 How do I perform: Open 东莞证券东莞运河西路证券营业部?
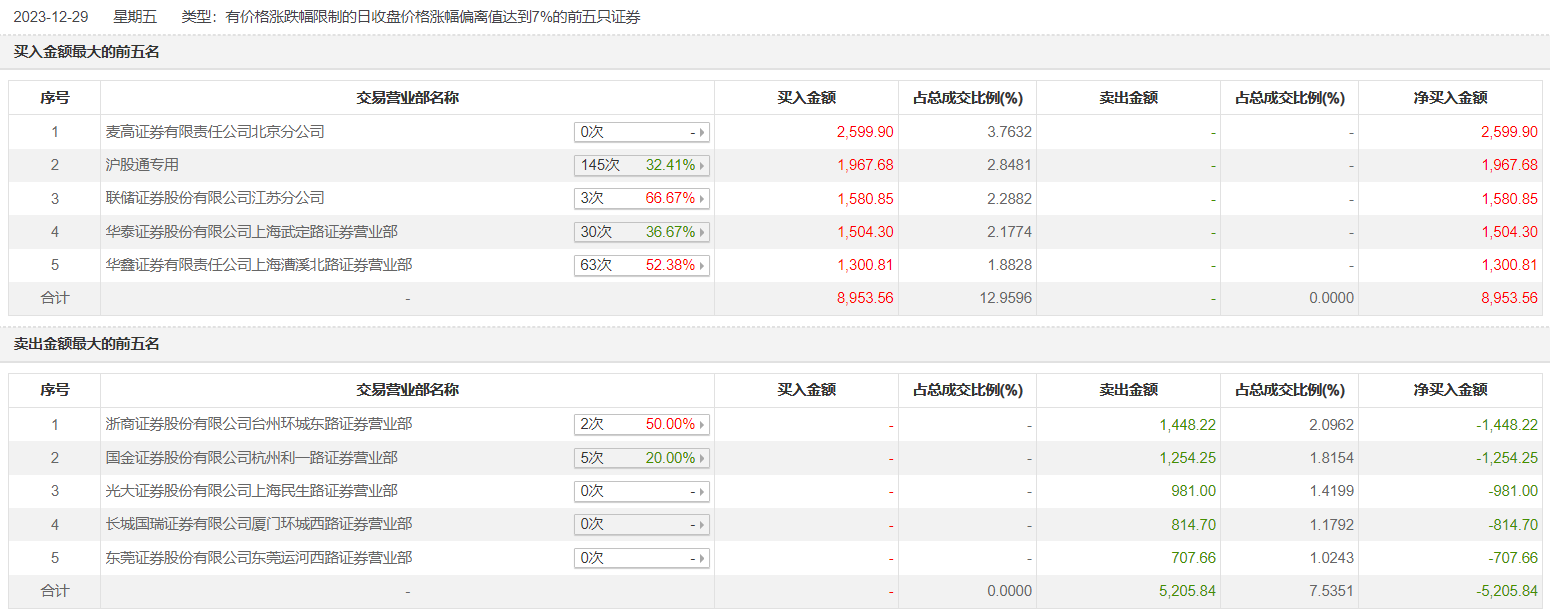pyautogui.click(x=259, y=557)
